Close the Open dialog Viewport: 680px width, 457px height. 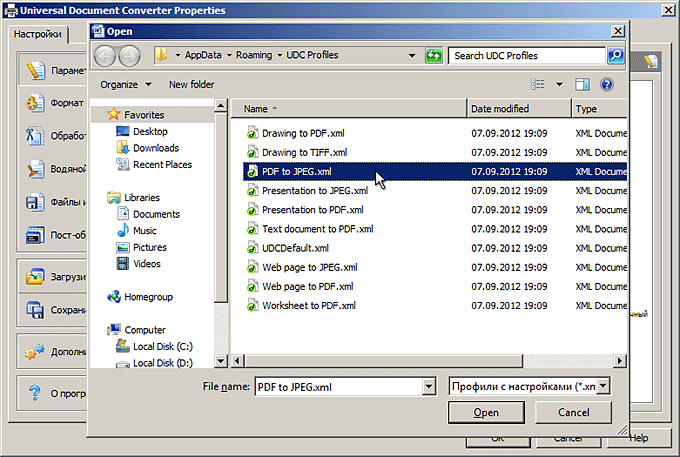click(x=618, y=31)
